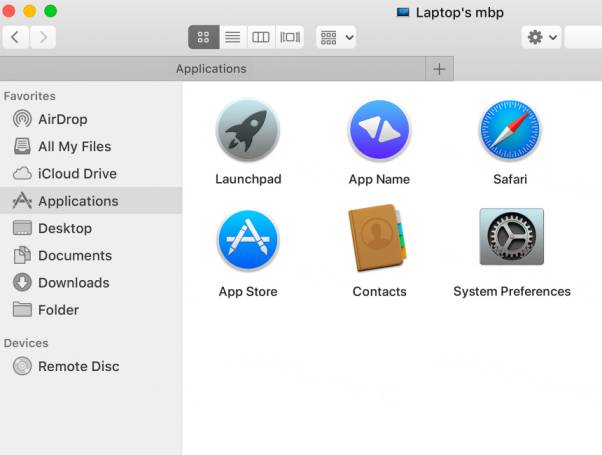This screenshot has width=602, height=455.
Task: Open iCloud Drive in sidebar
Action: pyautogui.click(x=76, y=173)
